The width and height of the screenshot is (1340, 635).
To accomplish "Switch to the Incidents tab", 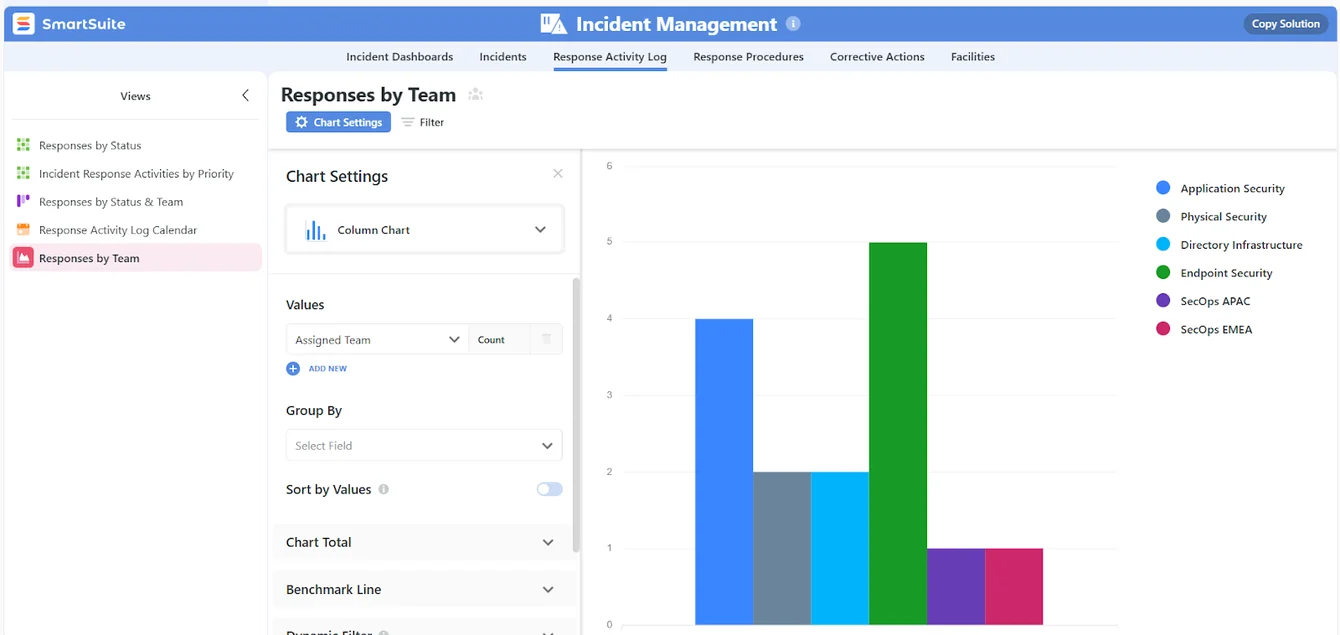I will pyautogui.click(x=503, y=57).
